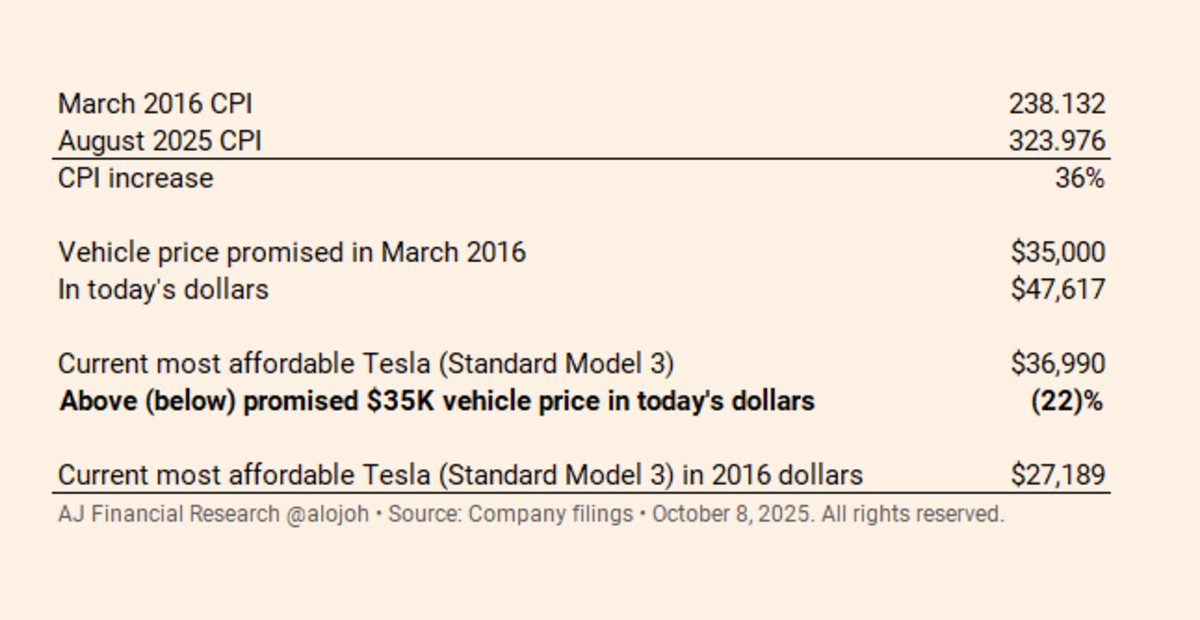Select the $36,990 Standard Model 3 price
Viewport: 1200px width, 620px height.
point(1058,363)
